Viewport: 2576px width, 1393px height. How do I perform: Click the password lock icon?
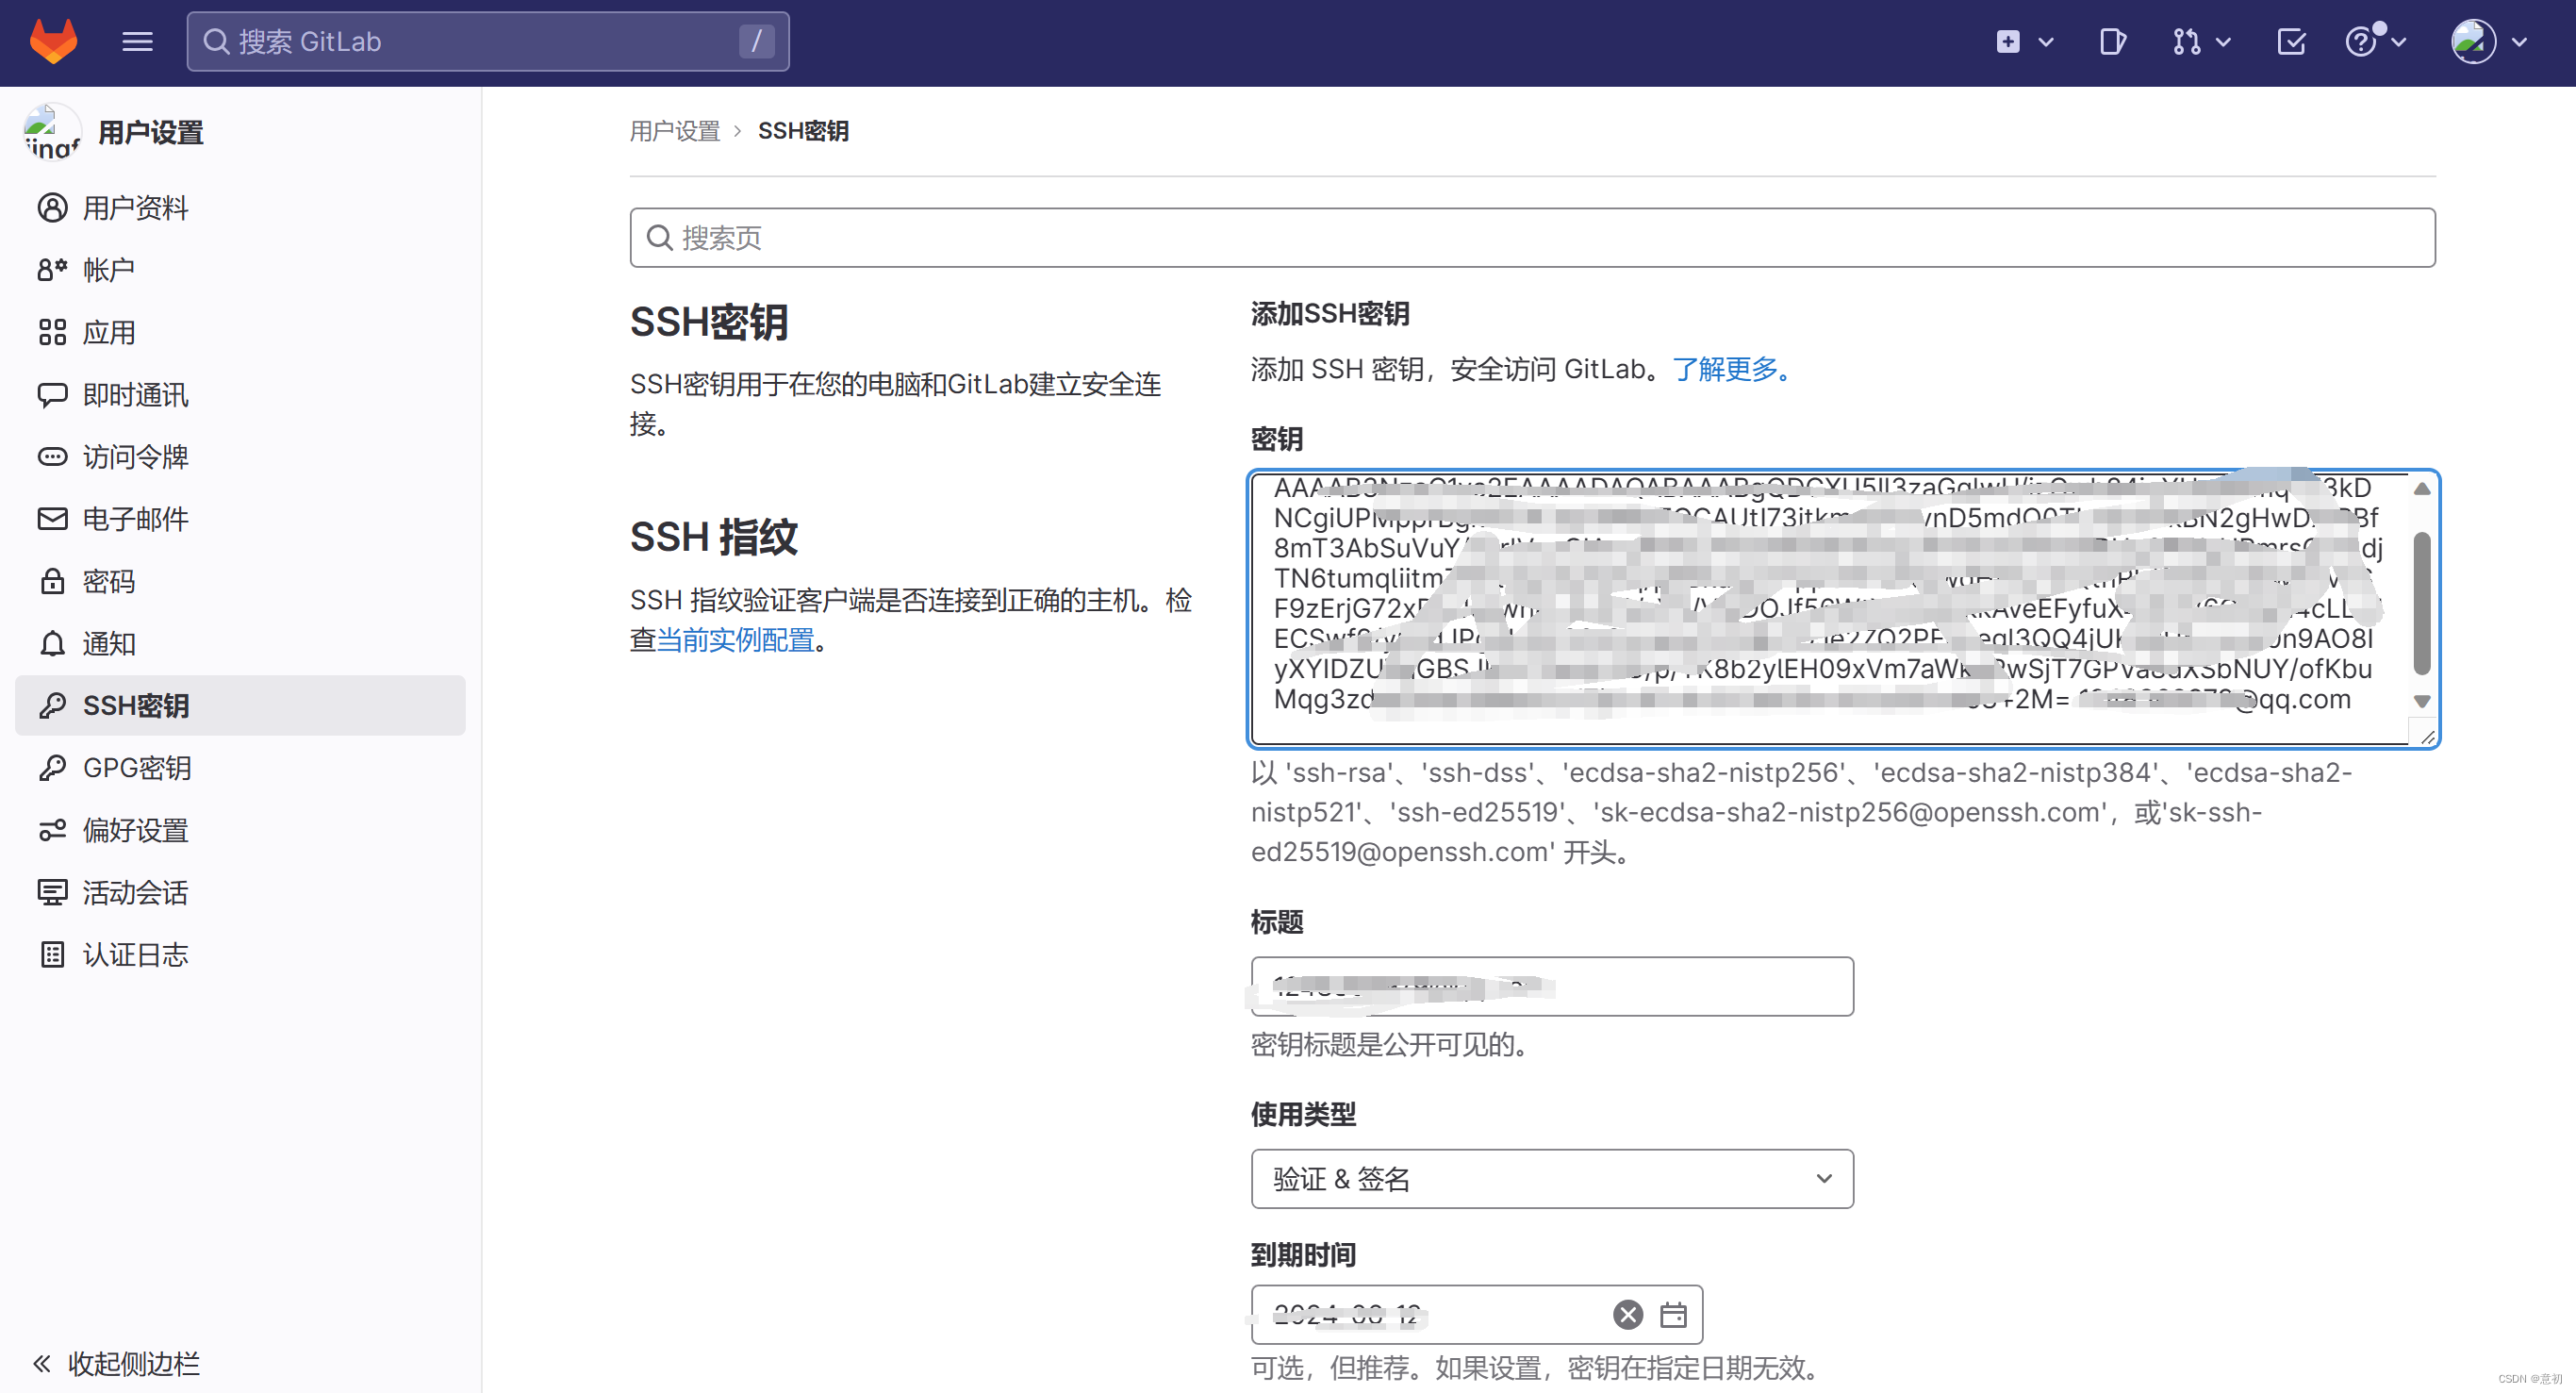52,581
